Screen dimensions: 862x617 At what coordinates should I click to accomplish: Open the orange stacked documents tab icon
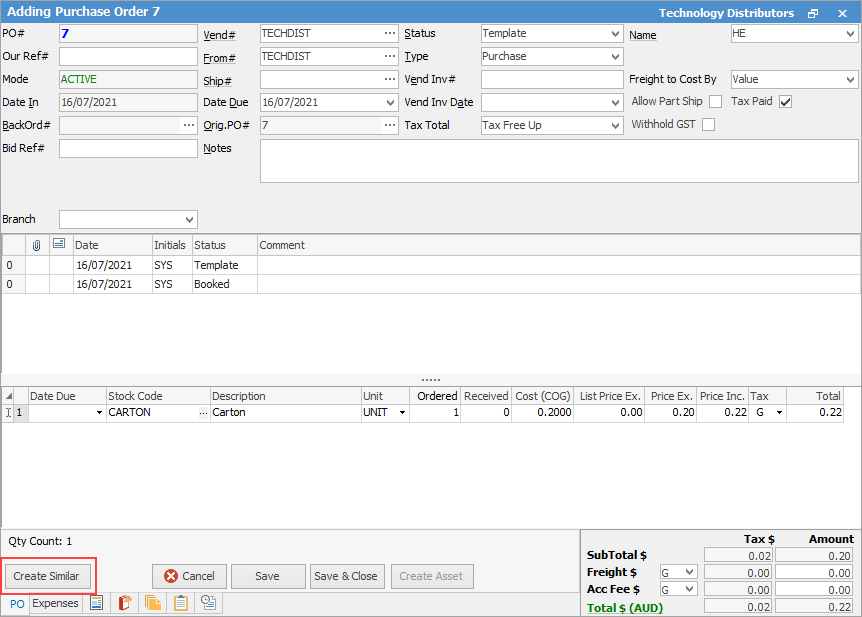point(153,603)
